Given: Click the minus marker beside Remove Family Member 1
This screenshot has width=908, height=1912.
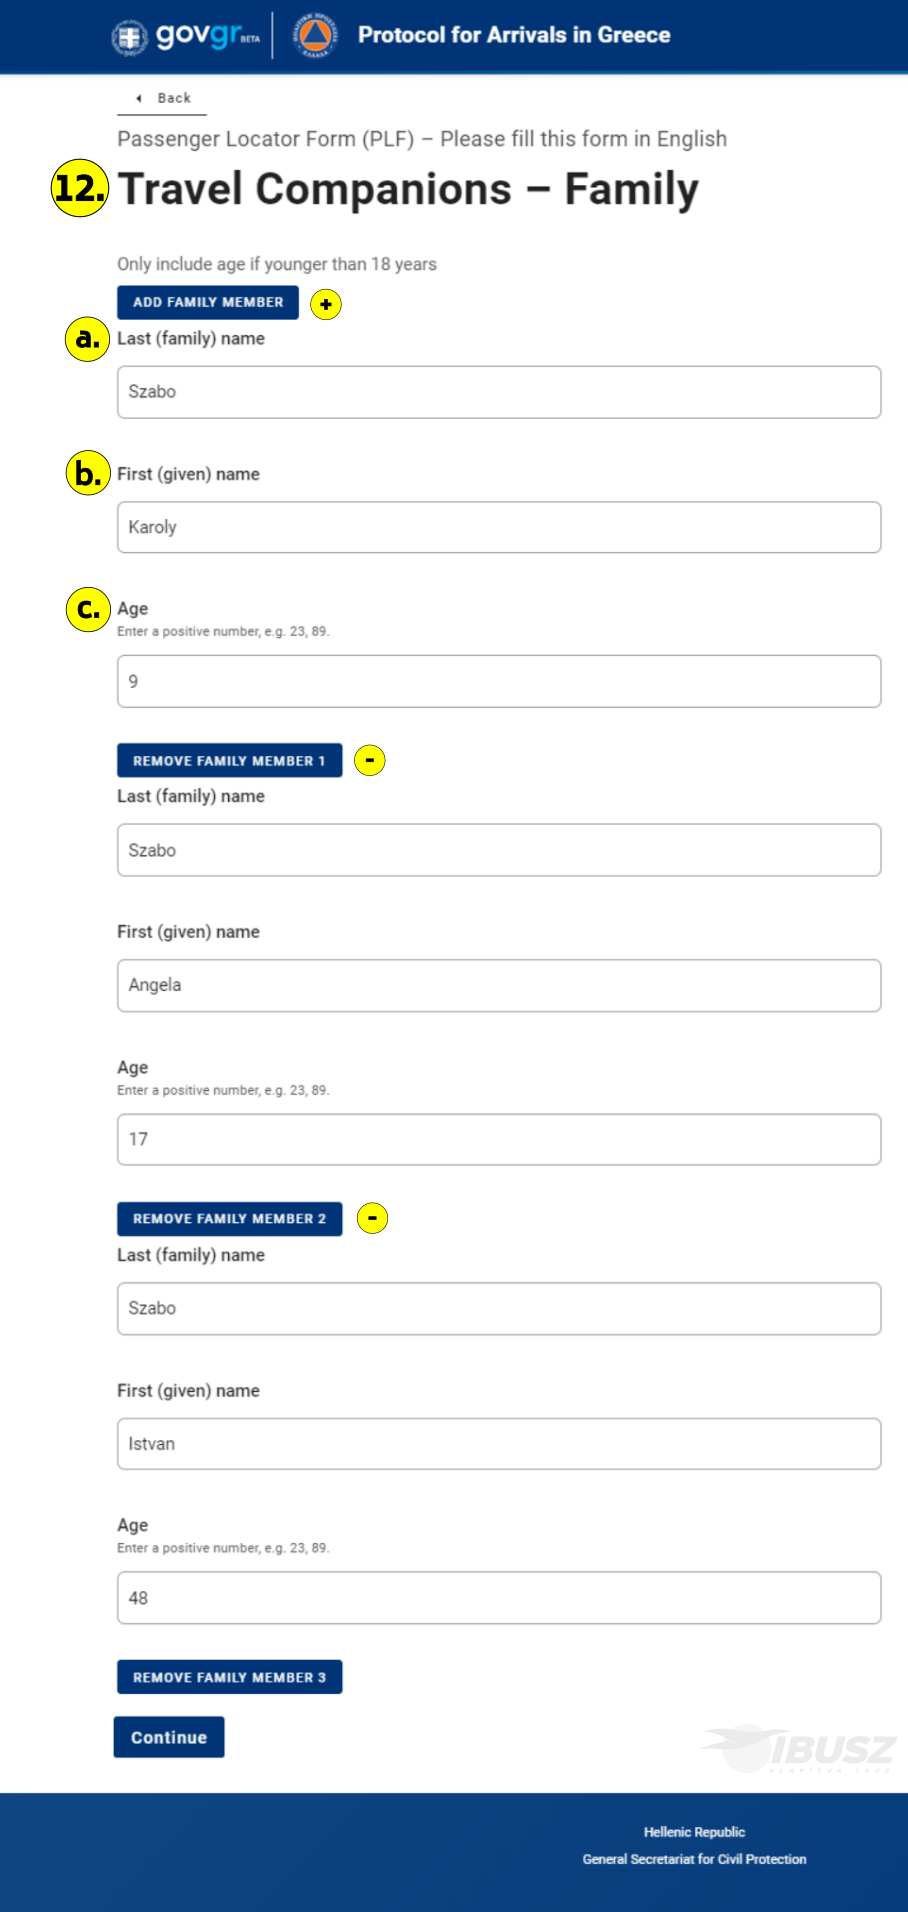Looking at the screenshot, I should 370,760.
